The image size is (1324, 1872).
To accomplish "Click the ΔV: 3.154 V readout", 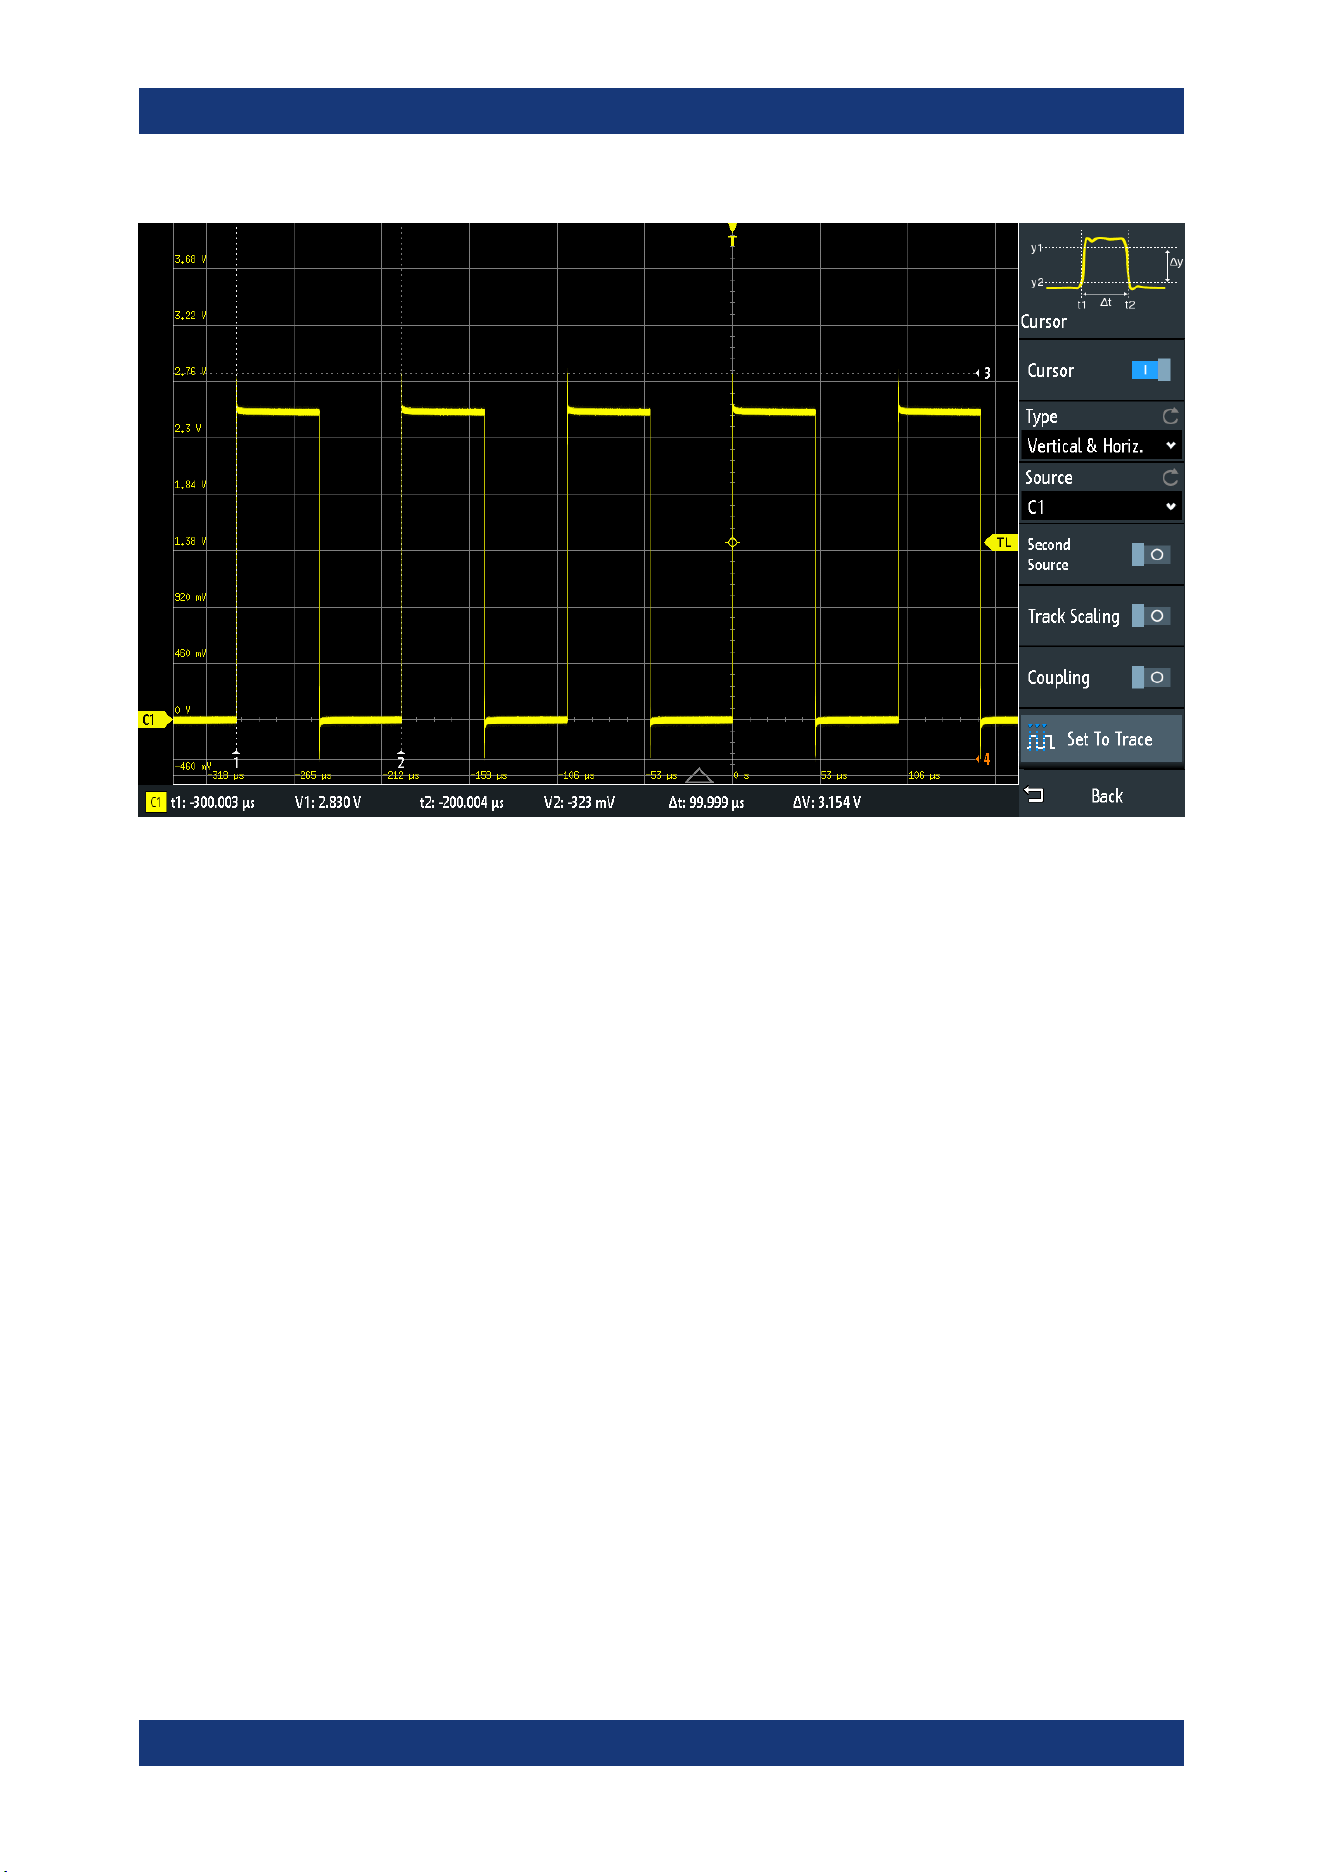I will [x=827, y=802].
